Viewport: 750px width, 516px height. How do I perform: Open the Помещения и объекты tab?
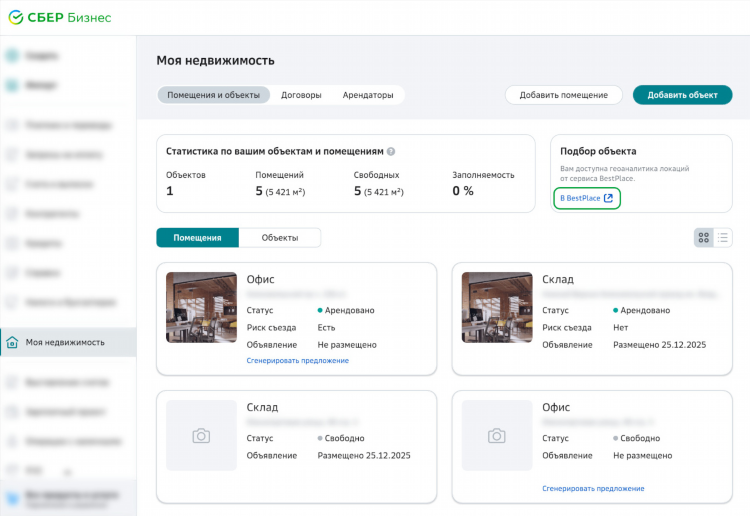coord(213,95)
